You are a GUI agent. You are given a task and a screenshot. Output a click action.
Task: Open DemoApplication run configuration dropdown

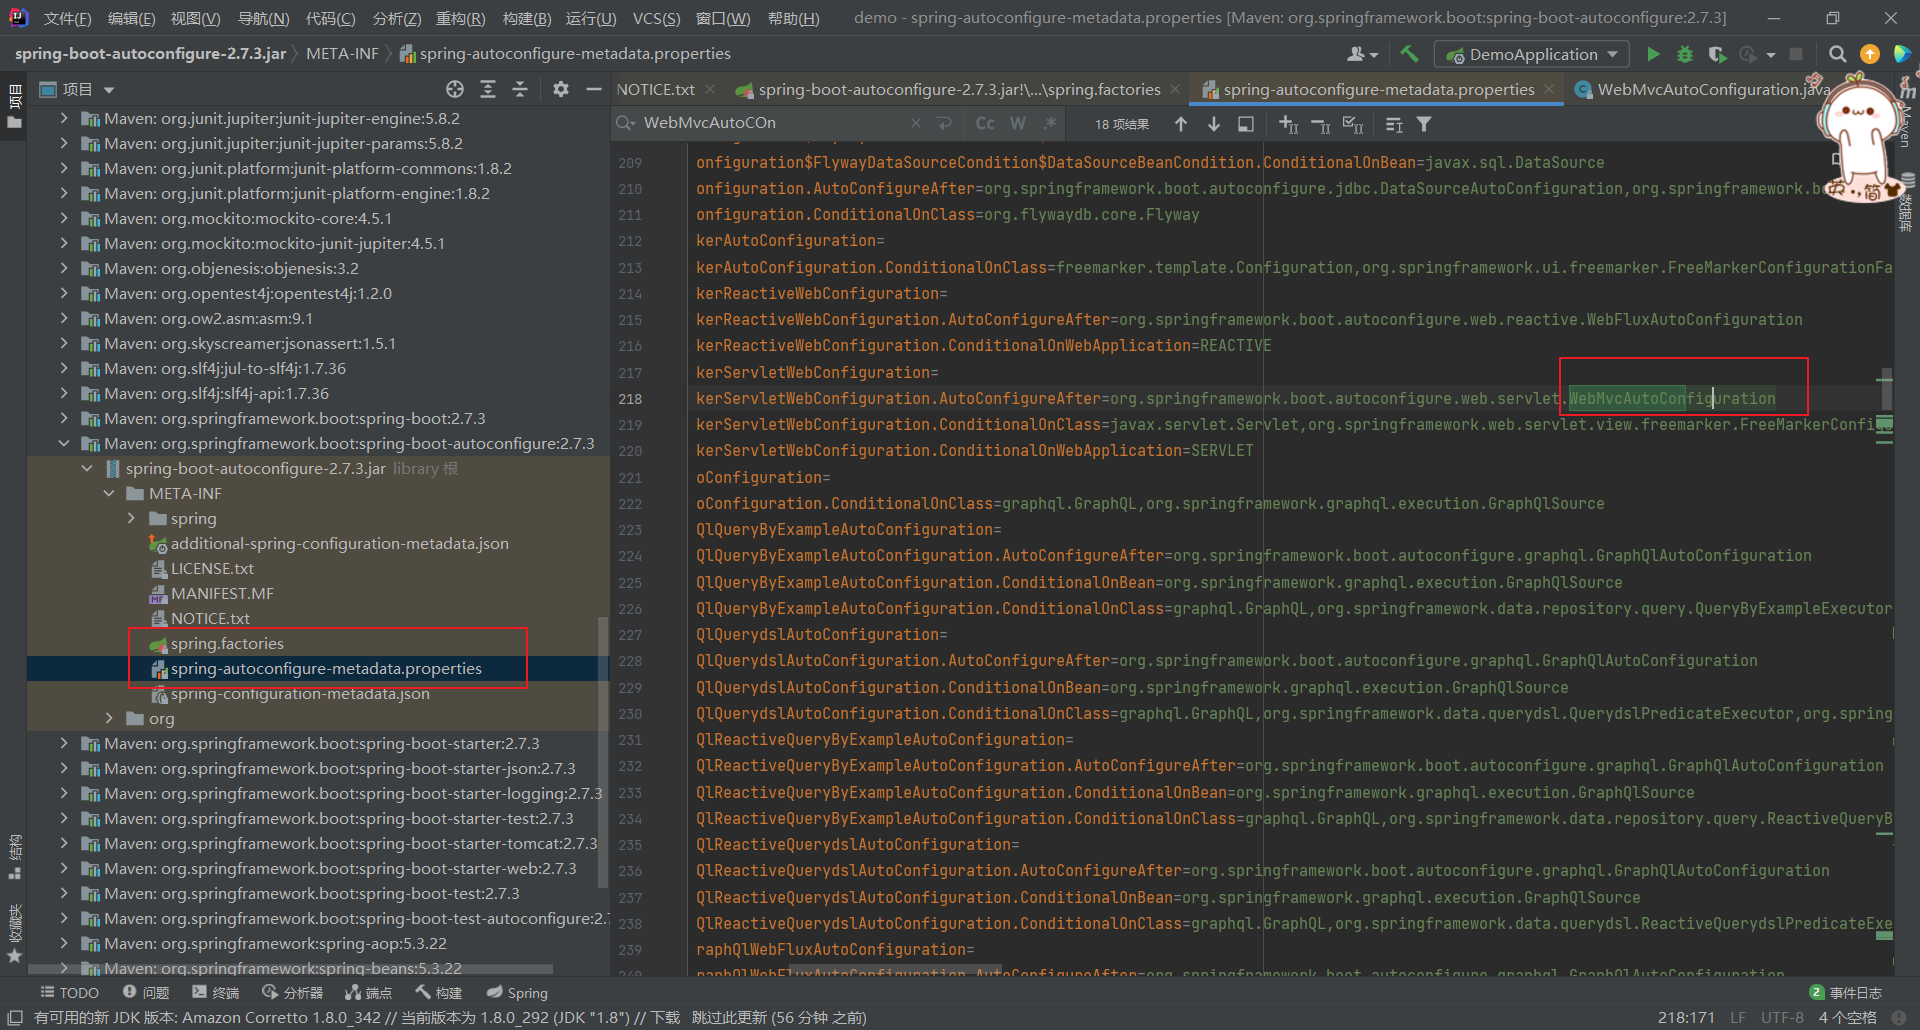click(1531, 54)
